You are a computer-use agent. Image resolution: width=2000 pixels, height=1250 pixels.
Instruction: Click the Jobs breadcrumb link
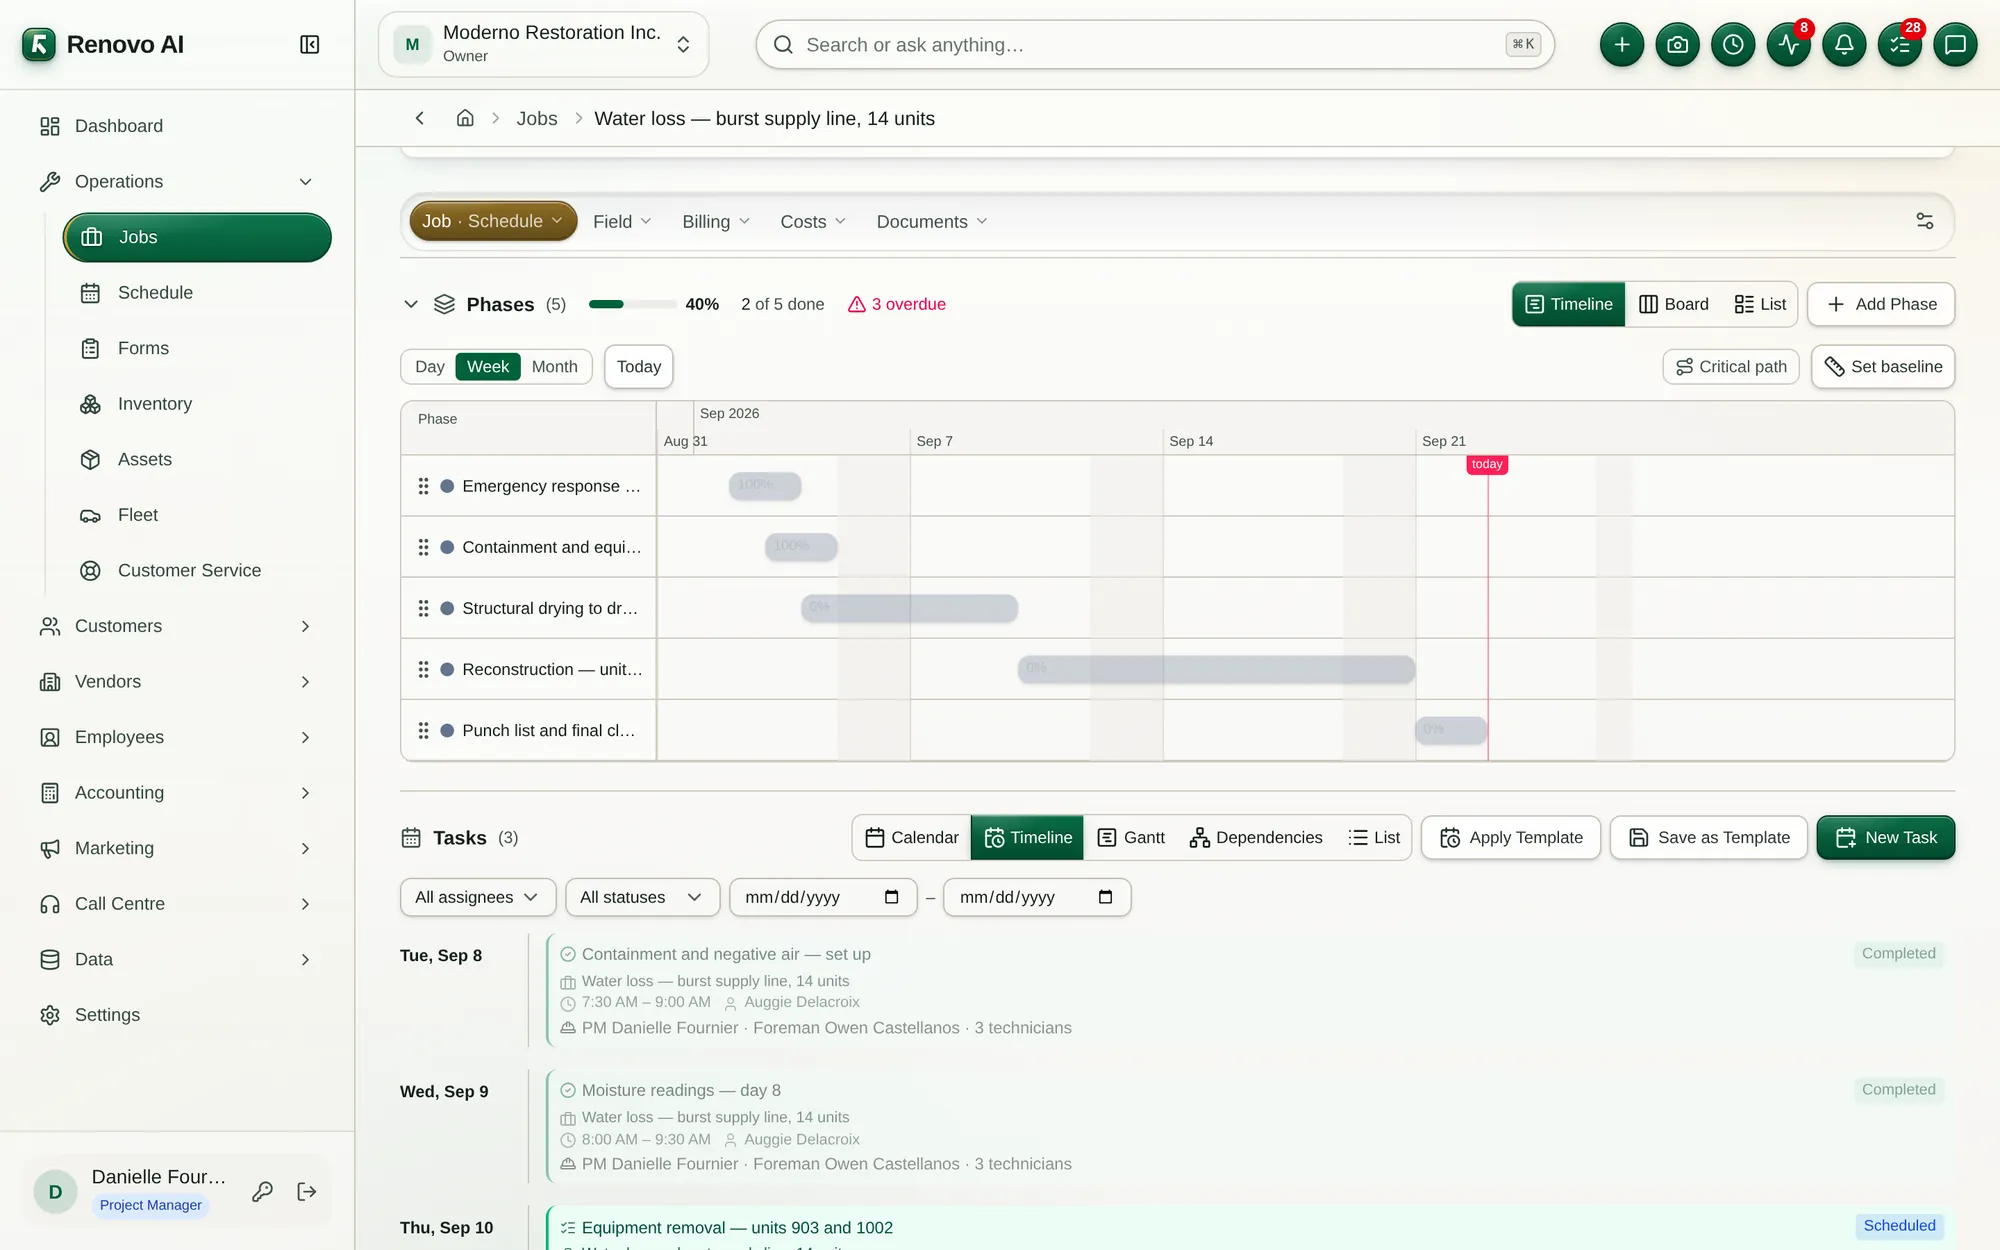click(x=537, y=118)
